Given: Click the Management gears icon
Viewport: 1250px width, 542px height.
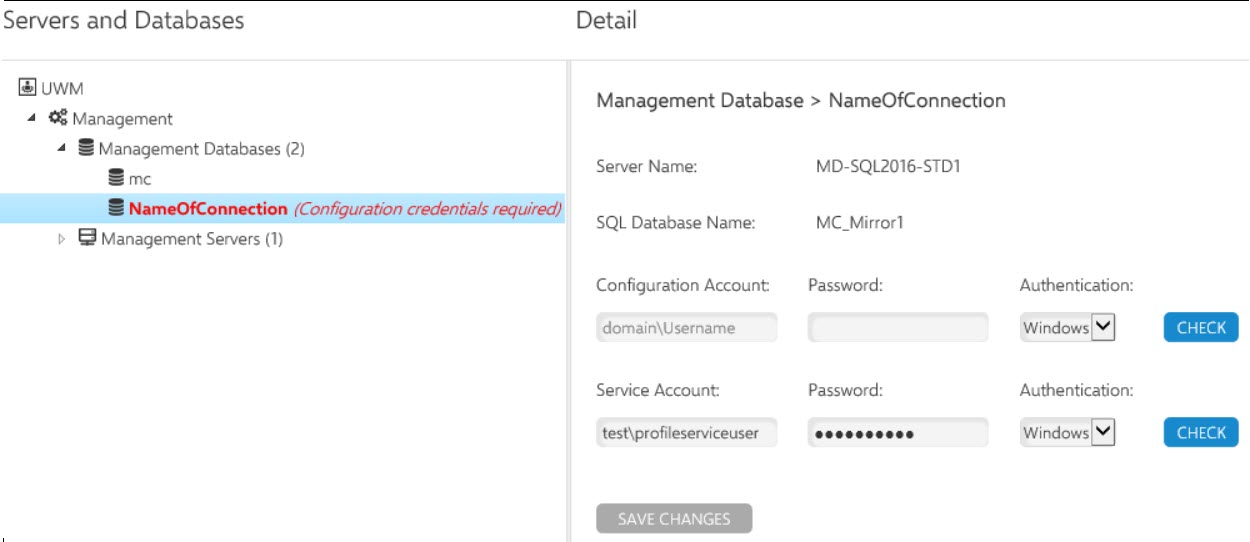Looking at the screenshot, I should pyautogui.click(x=59, y=119).
